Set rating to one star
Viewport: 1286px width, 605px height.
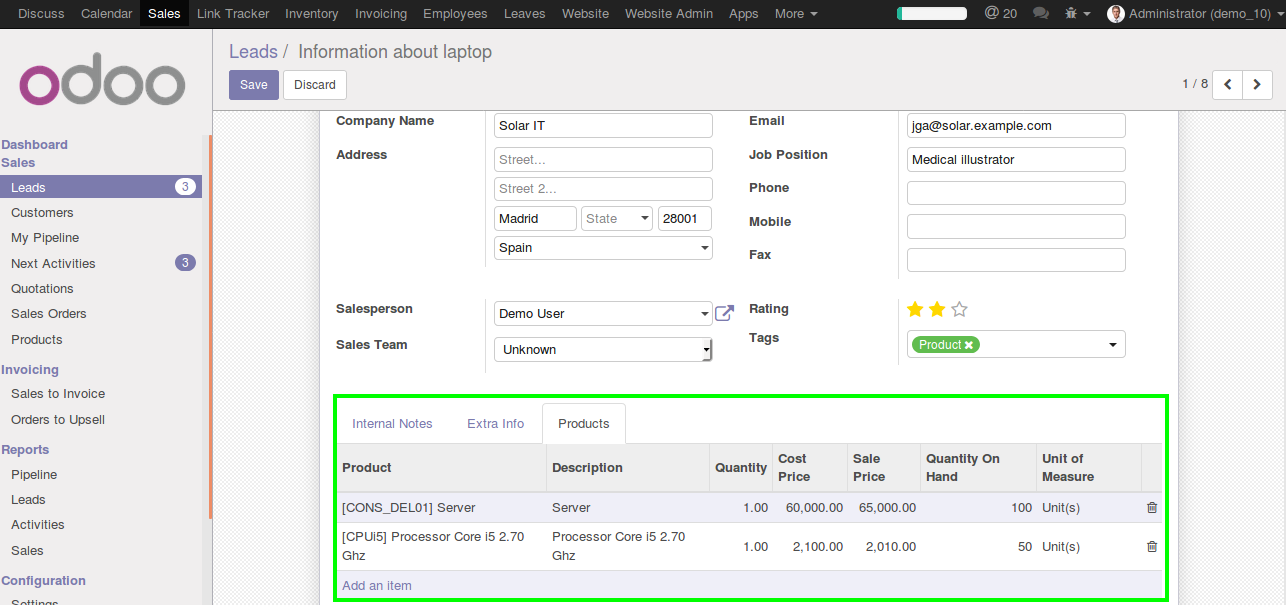pyautogui.click(x=915, y=310)
